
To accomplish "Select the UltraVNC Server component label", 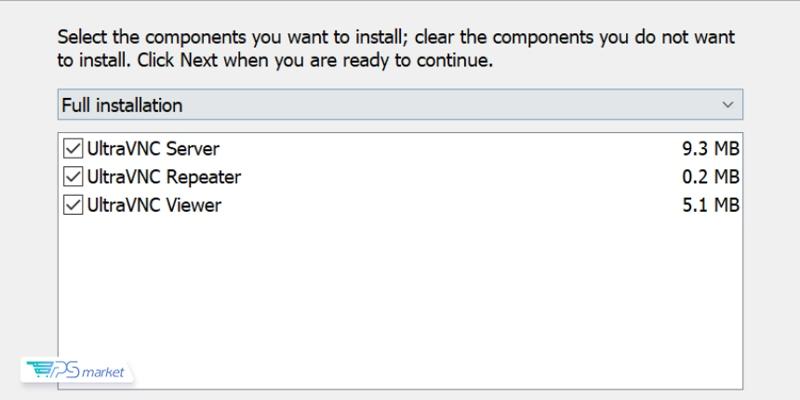I will point(153,149).
